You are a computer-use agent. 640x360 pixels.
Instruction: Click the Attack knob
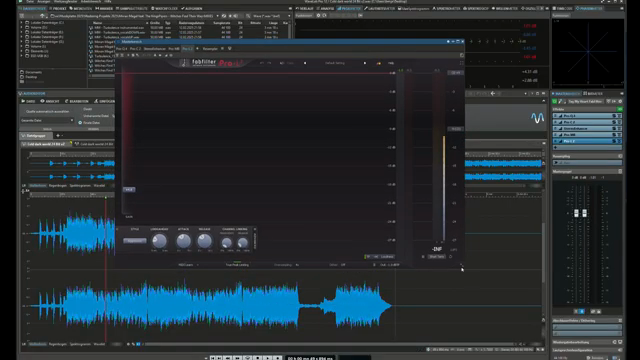(183, 241)
